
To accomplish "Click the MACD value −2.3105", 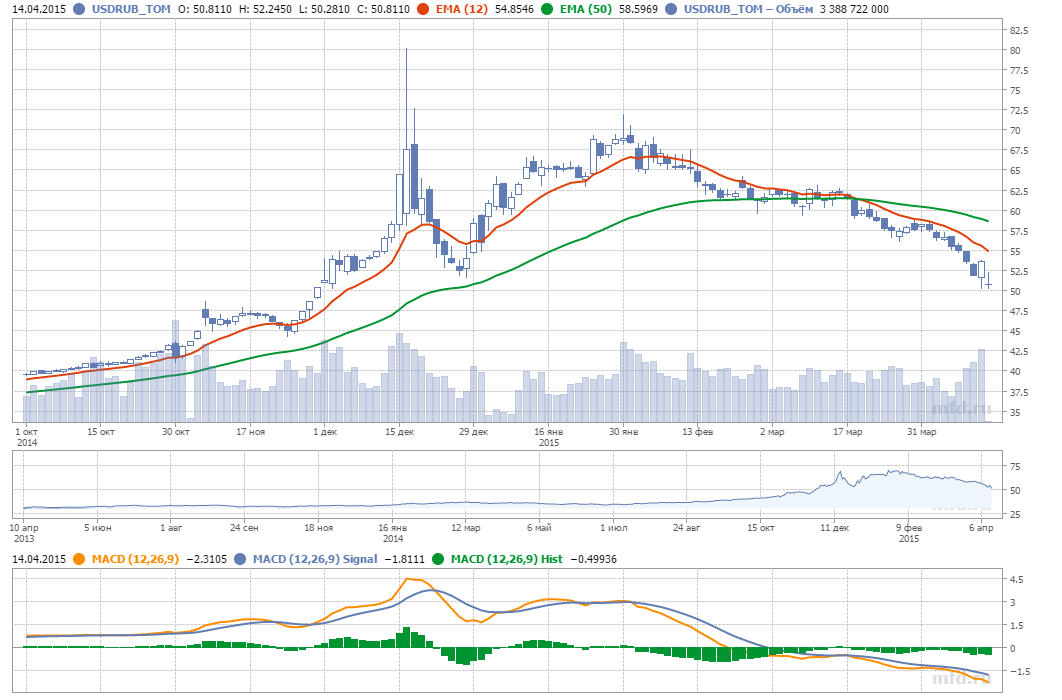I will [207, 559].
